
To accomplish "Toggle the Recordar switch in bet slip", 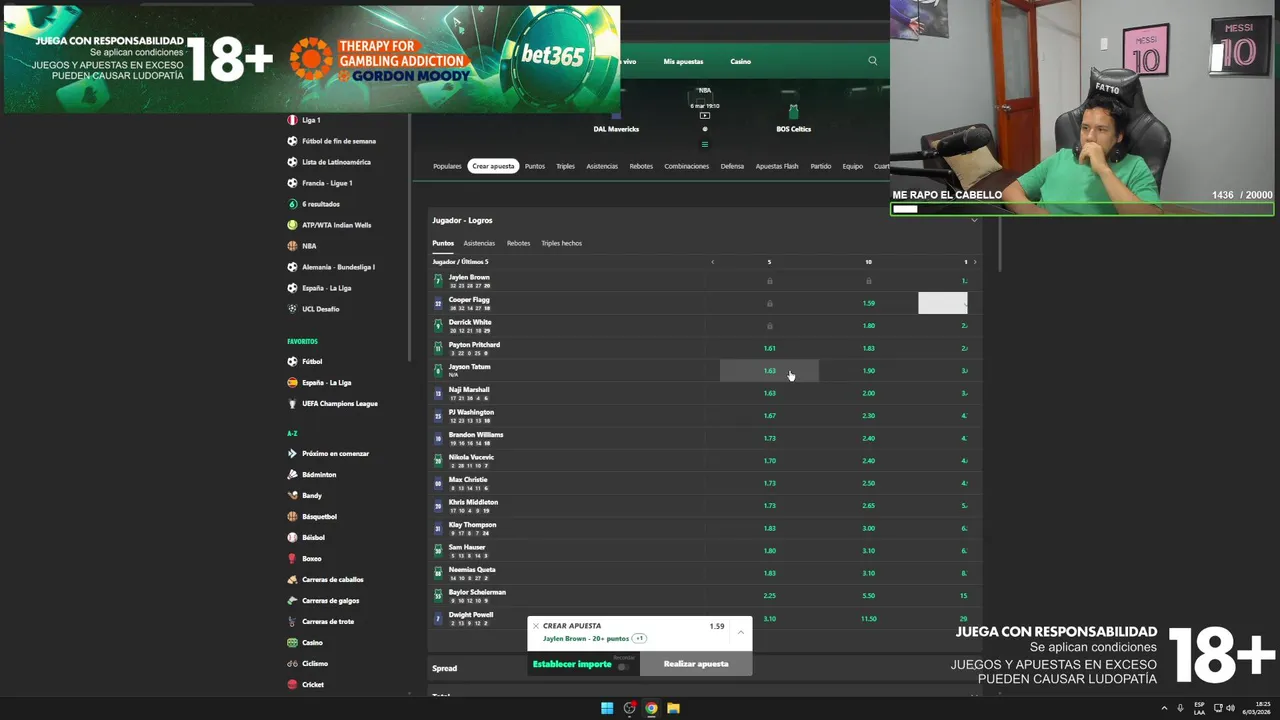I will pyautogui.click(x=623, y=666).
